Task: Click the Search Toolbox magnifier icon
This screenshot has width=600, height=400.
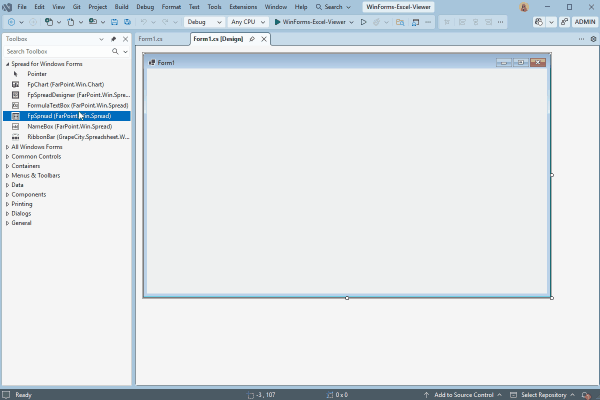Action: (x=115, y=51)
